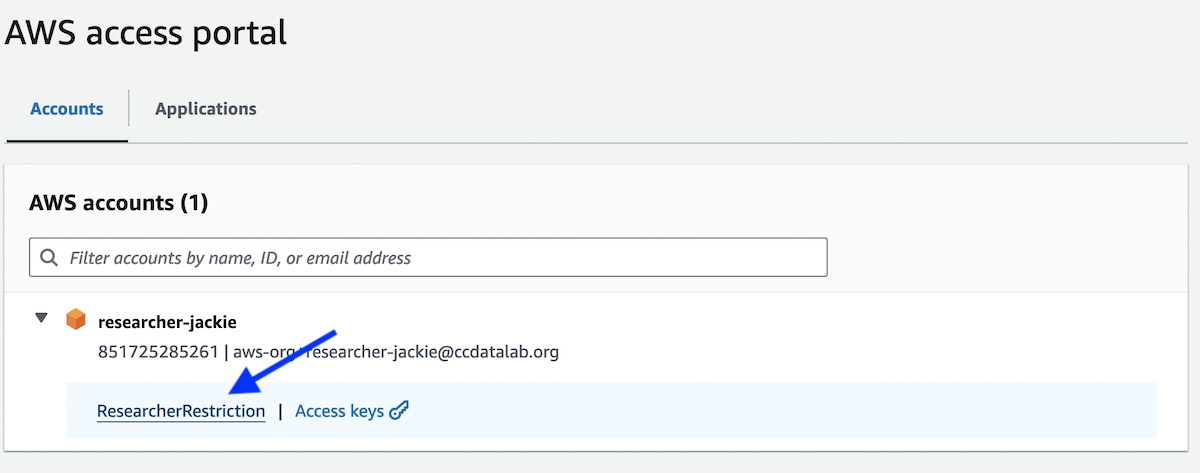
Task: Collapse the researcher-jackie account triangle
Action: [x=41, y=318]
